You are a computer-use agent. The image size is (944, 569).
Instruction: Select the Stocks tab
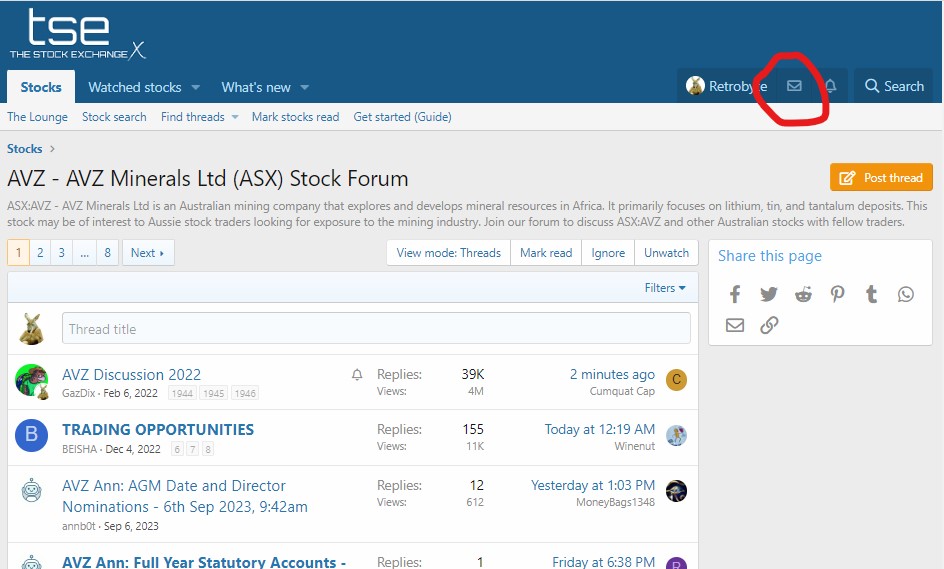coord(41,87)
